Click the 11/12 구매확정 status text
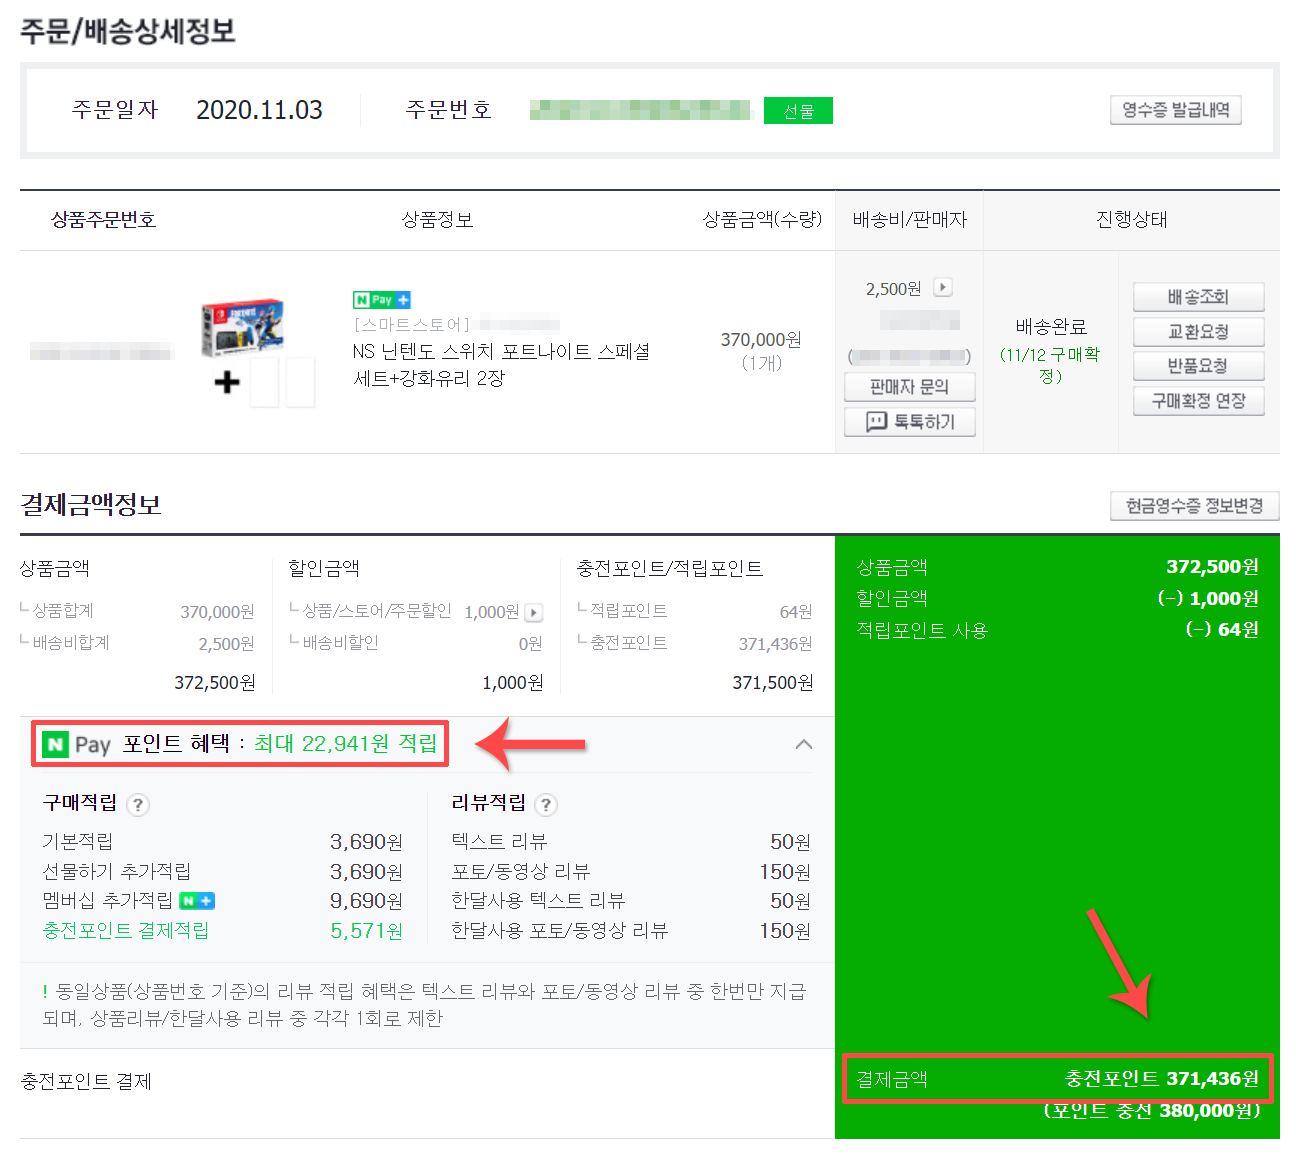This screenshot has width=1296, height=1158. click(1050, 365)
